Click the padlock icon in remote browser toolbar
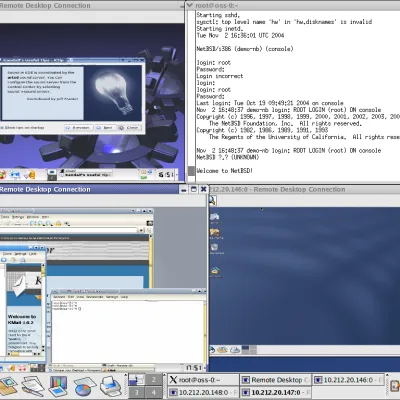Viewport: 400px width, 400px height. point(58,223)
